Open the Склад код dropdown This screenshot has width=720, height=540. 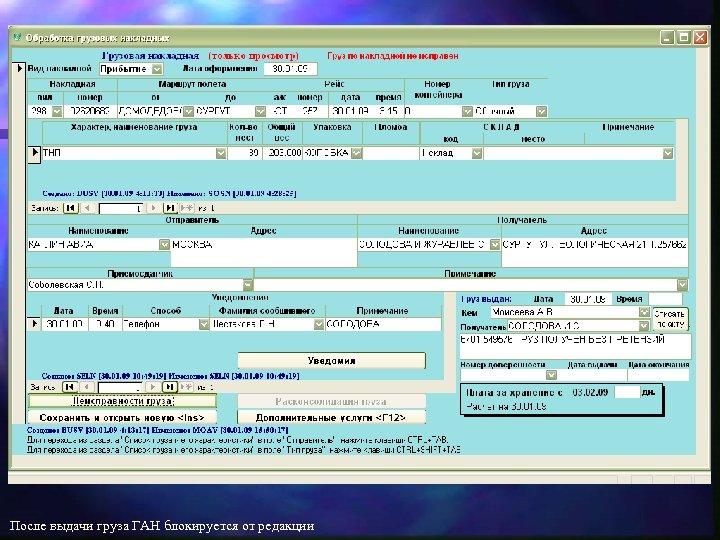coord(477,153)
